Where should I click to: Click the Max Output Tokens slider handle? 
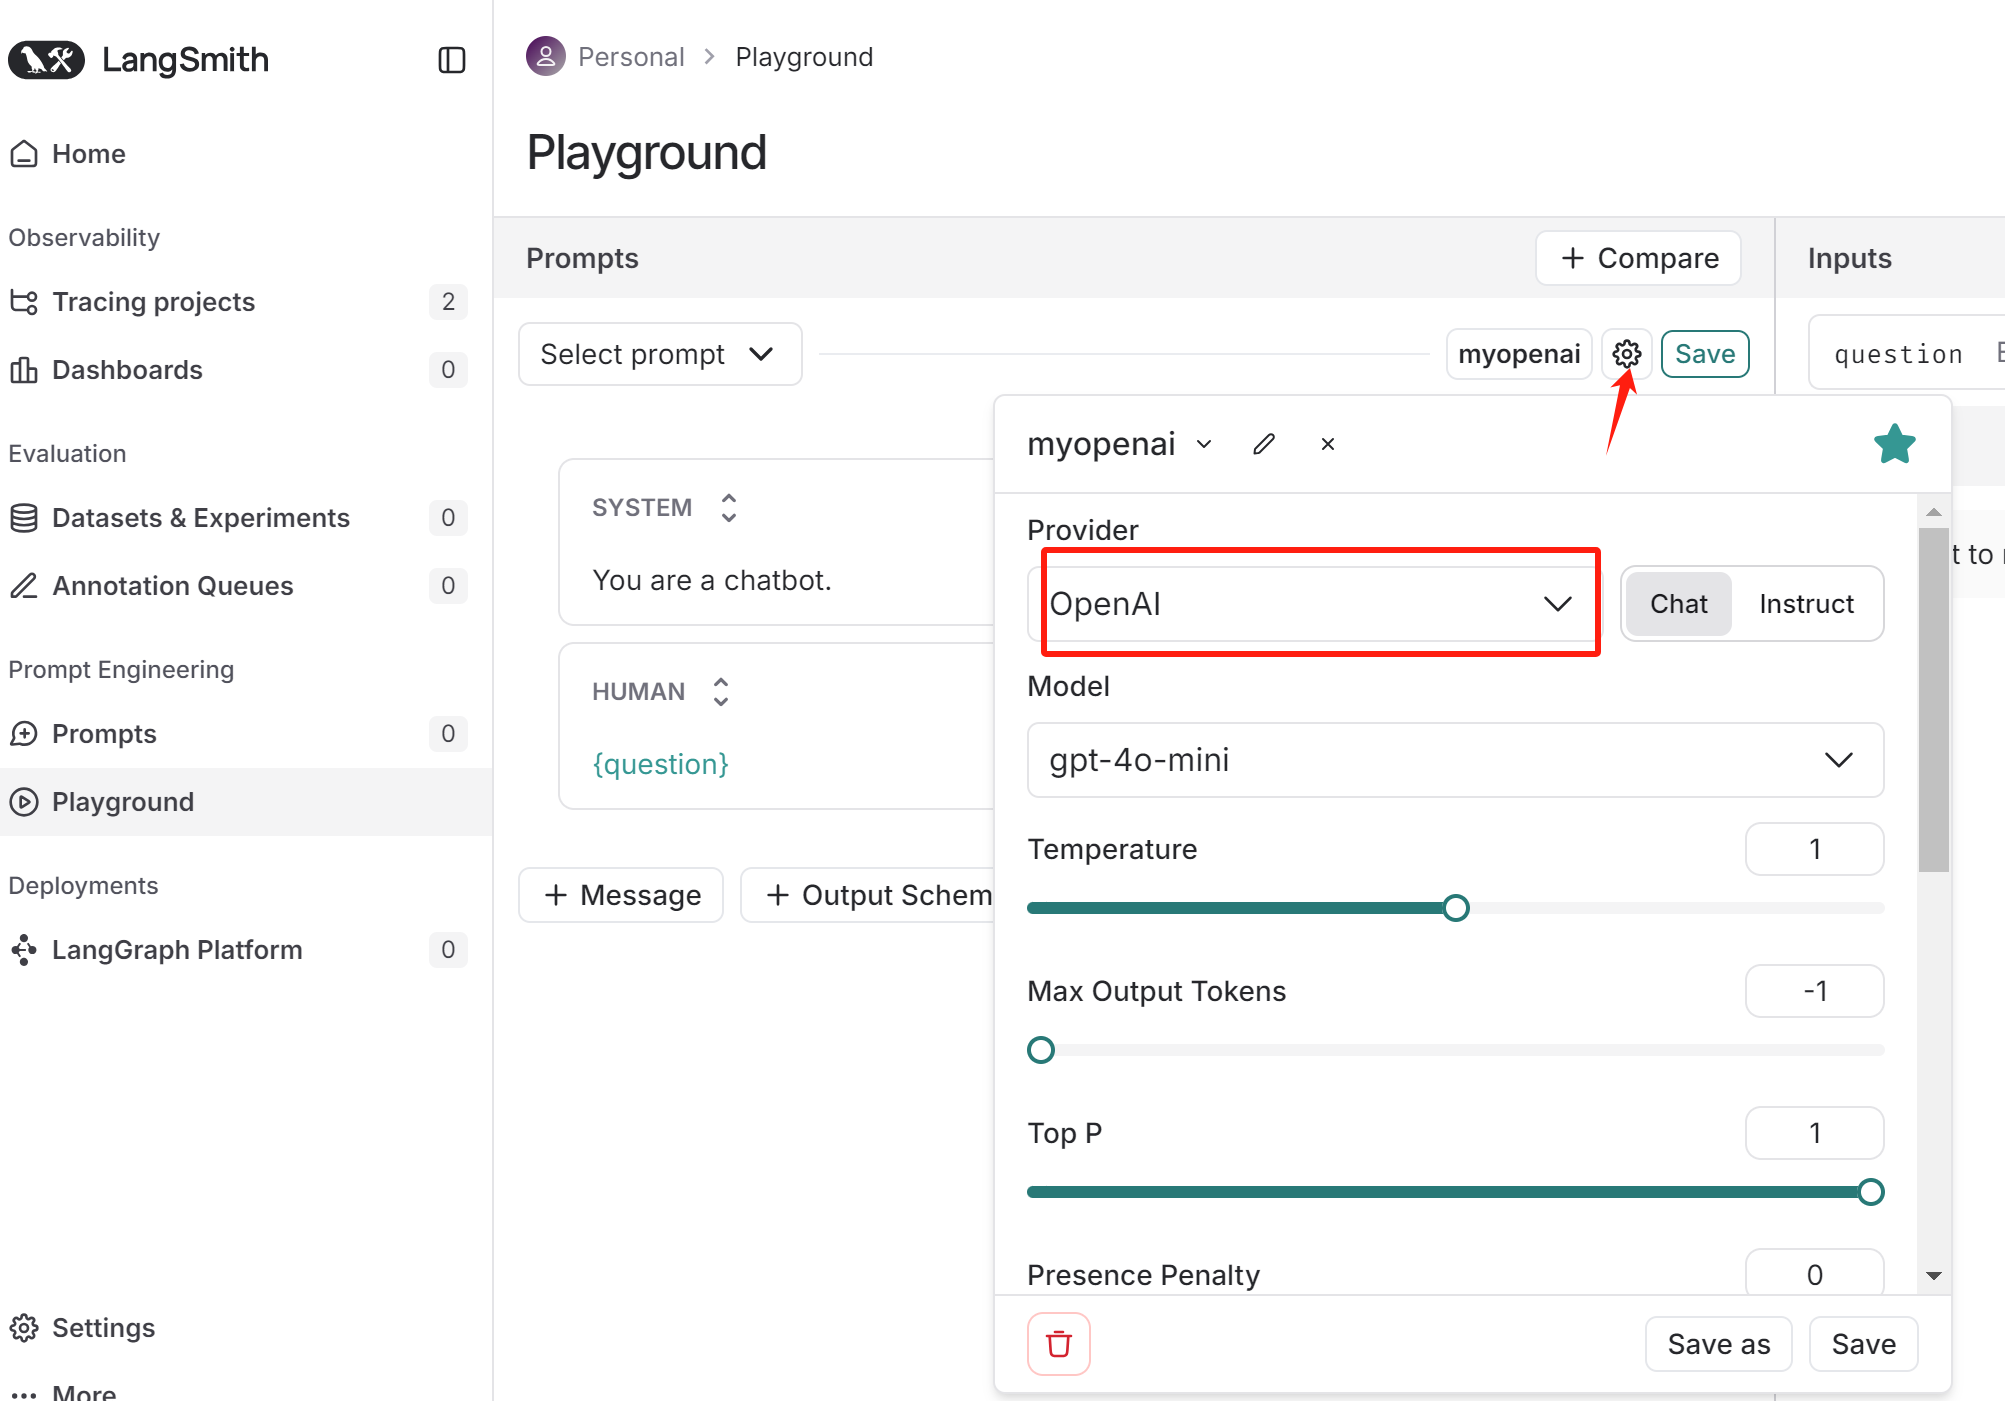point(1041,1050)
